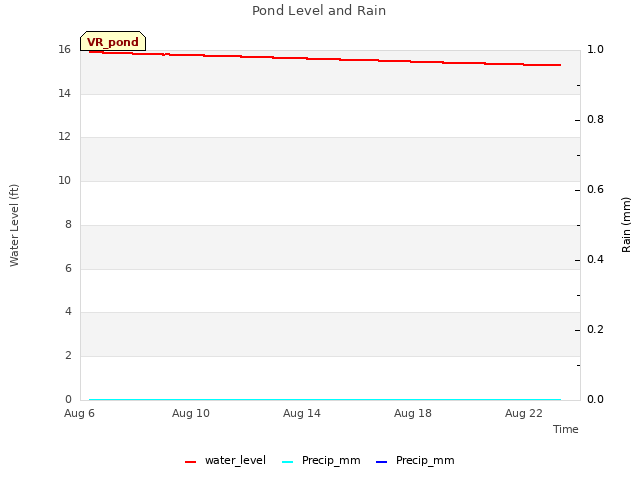The height and width of the screenshot is (480, 640).
Task: Click the 8 tick on water level axis
Action: click(x=68, y=224)
